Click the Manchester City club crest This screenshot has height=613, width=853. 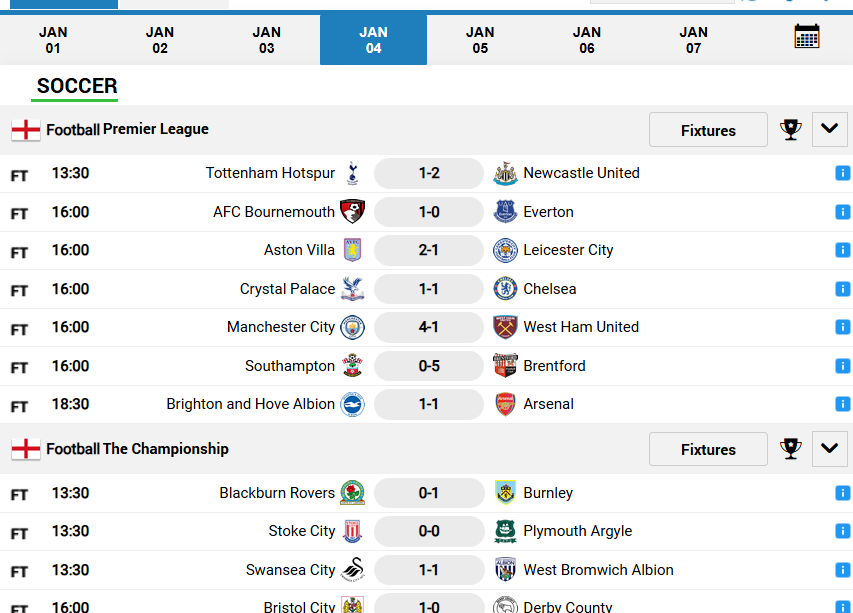click(352, 327)
